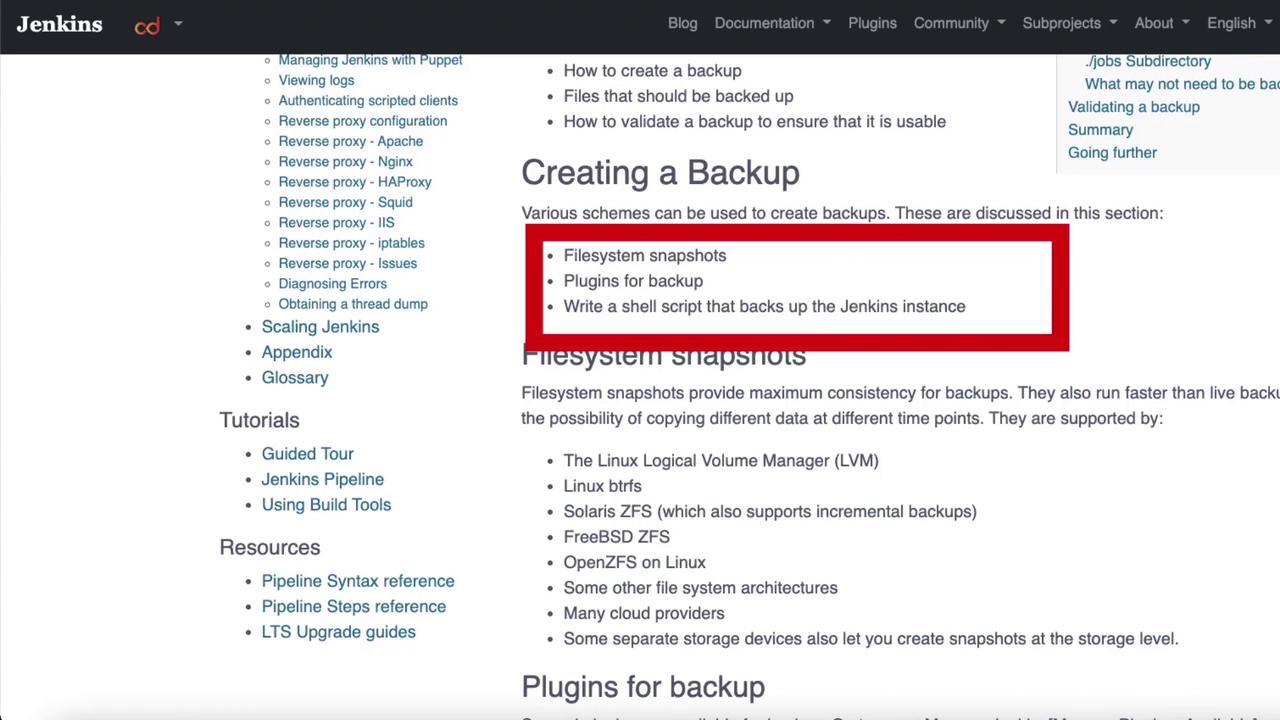Screen dimensions: 1280x720
Task: Click the 'Plugins for backup' bullet item
Action: [633, 281]
